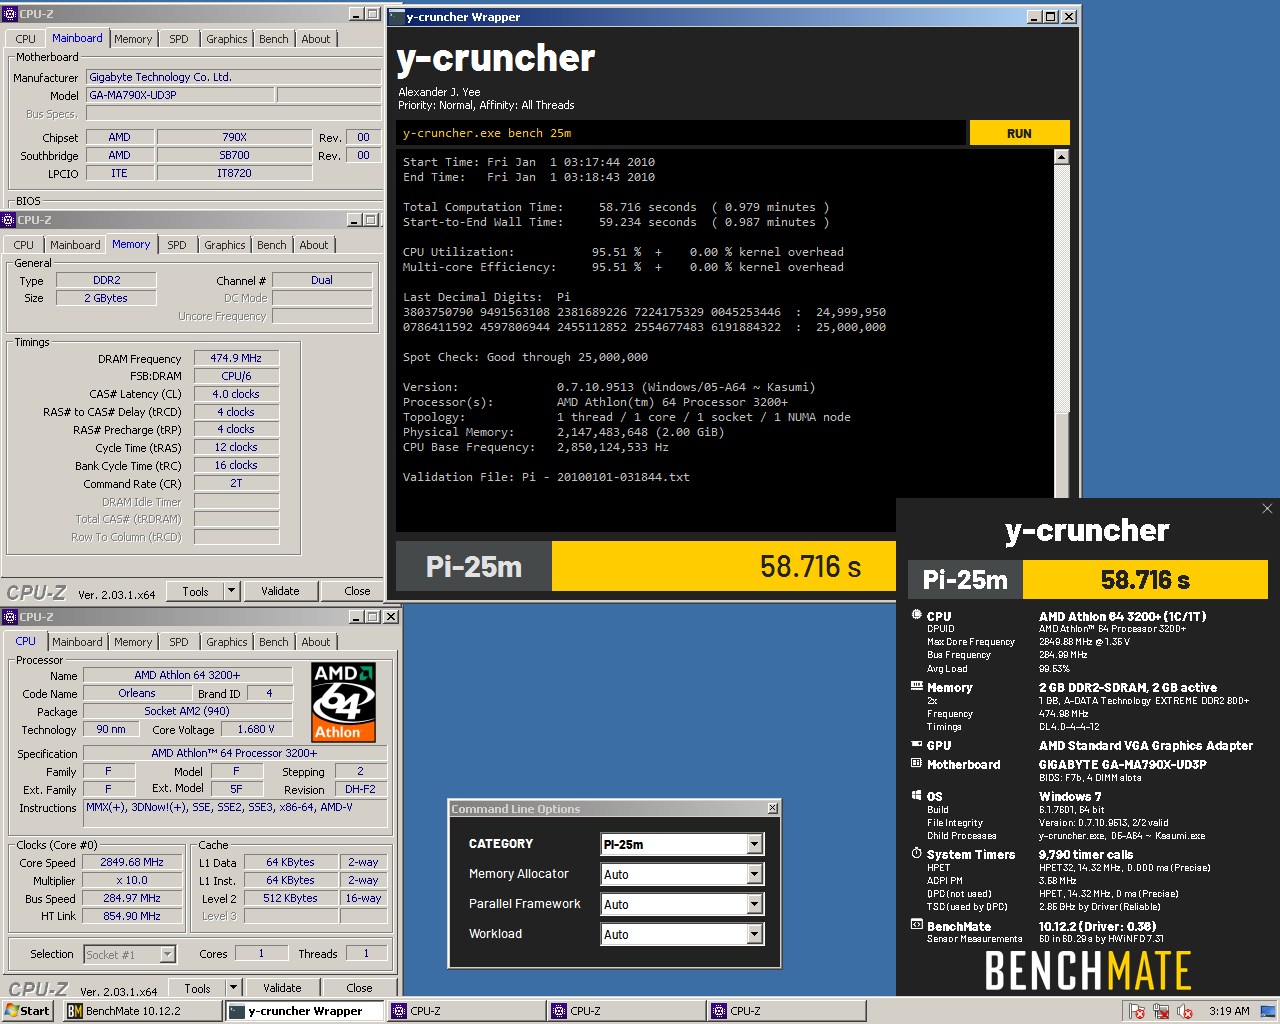Click the 3:19 AM taskbar clock
The height and width of the screenshot is (1024, 1280).
coord(1229,1011)
